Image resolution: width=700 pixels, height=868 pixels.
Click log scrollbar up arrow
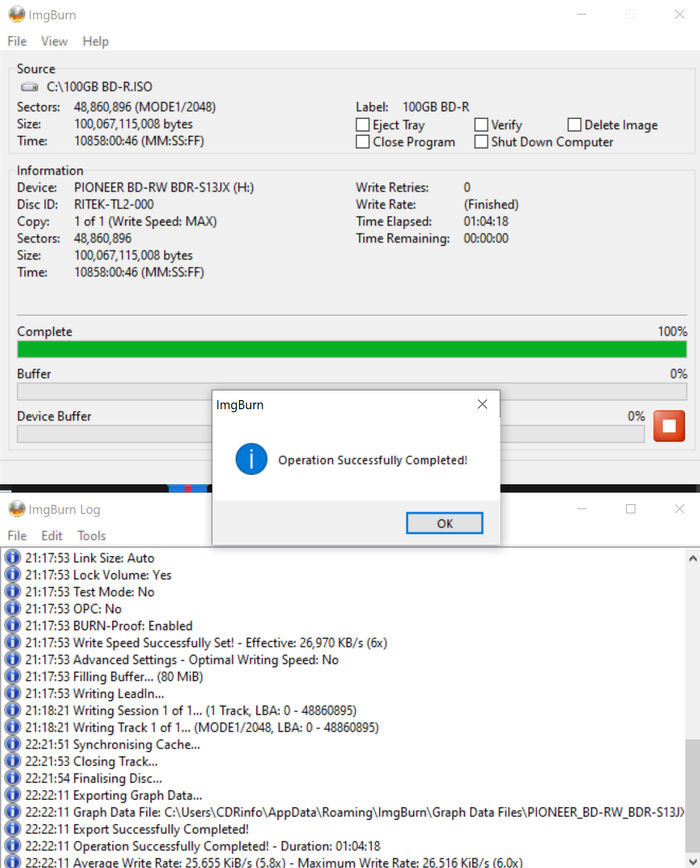[692, 559]
